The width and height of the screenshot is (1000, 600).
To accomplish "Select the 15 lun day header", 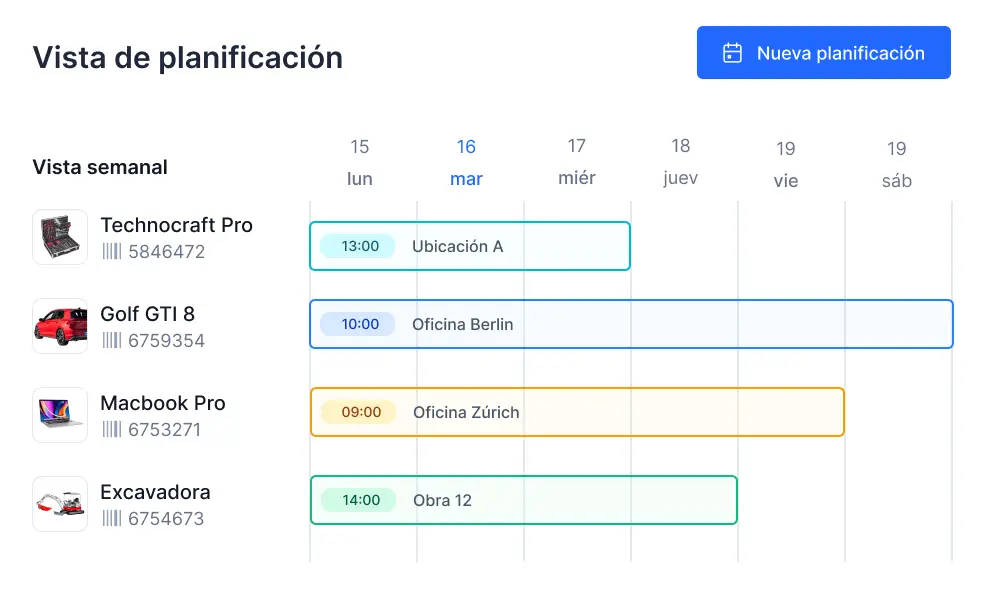I will pos(360,163).
